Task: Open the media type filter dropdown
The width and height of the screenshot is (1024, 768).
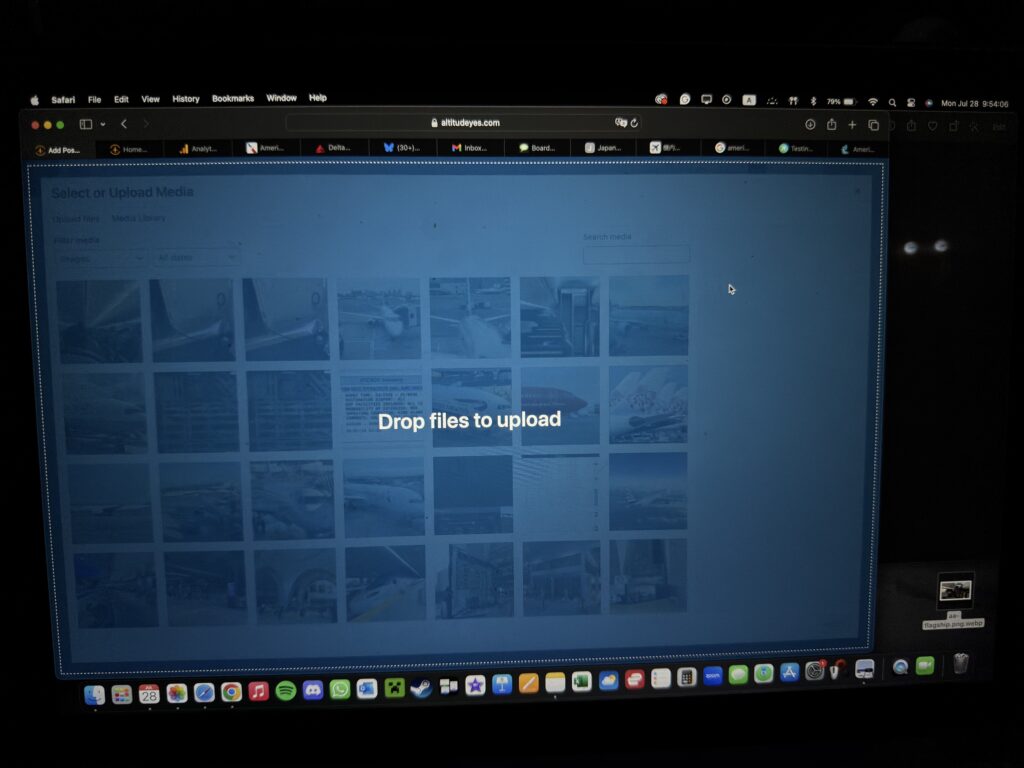Action: [99, 259]
